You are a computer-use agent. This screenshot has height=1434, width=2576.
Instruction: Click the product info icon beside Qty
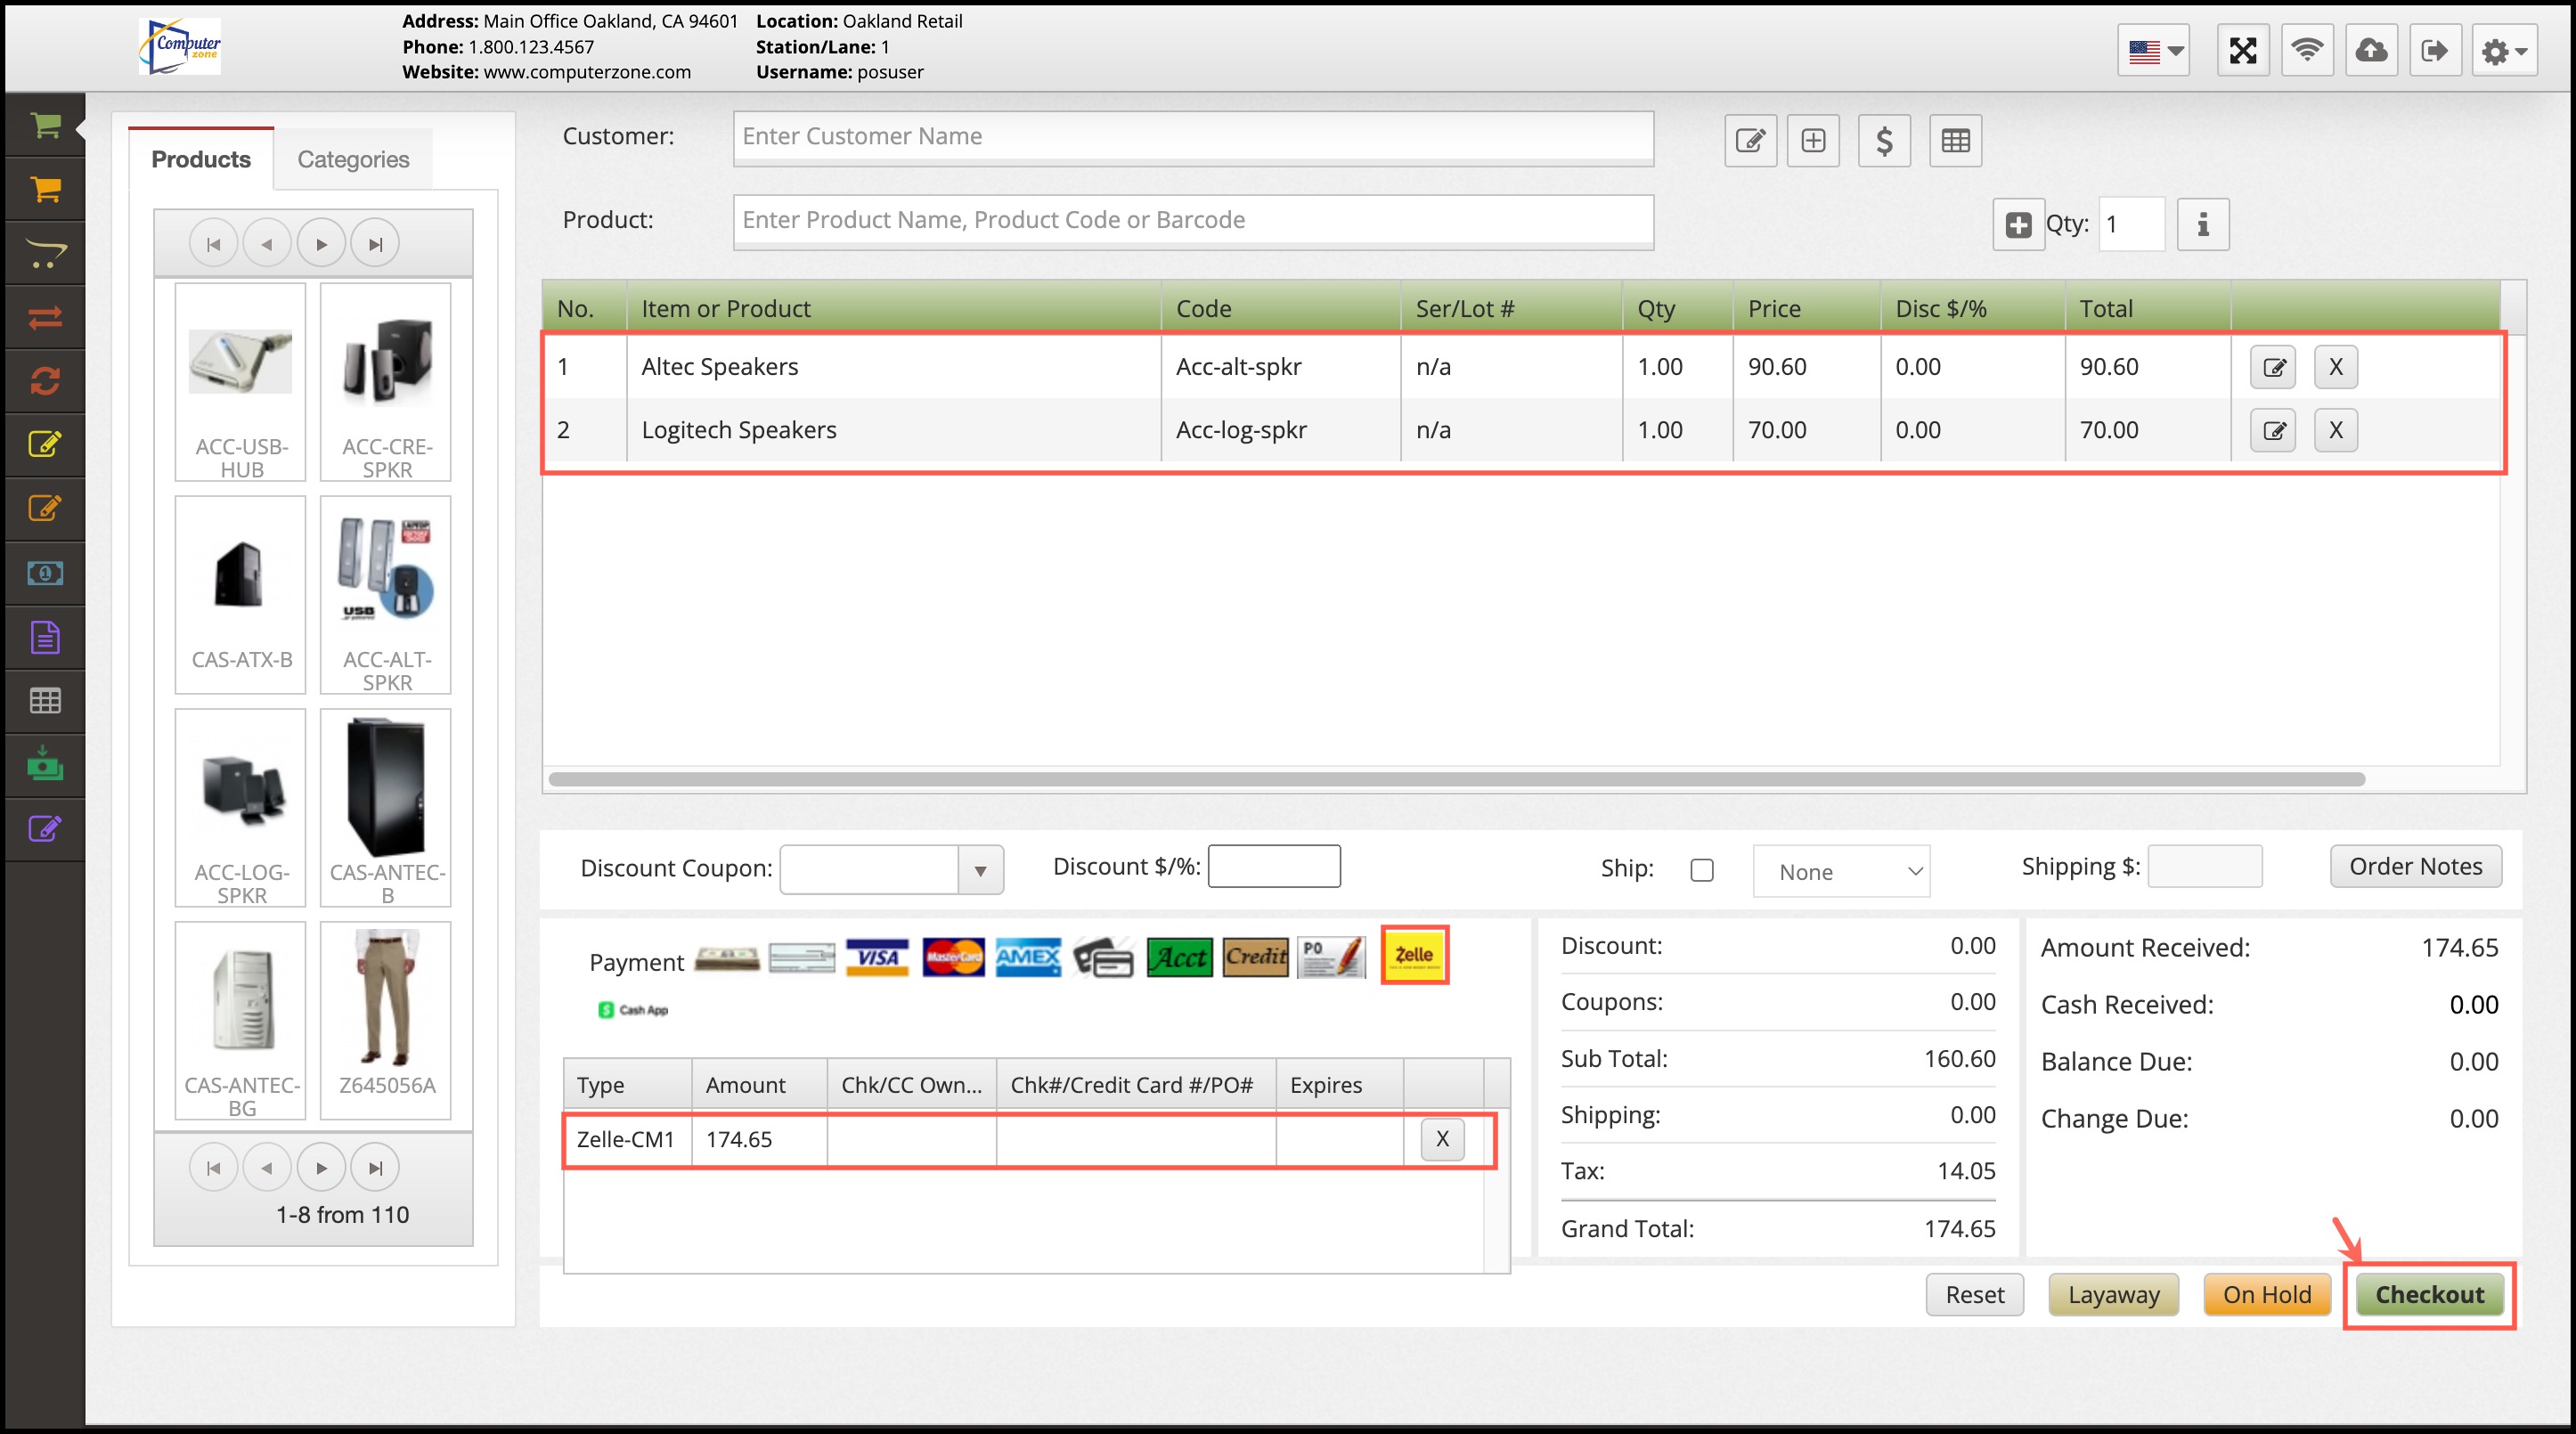coord(2203,224)
